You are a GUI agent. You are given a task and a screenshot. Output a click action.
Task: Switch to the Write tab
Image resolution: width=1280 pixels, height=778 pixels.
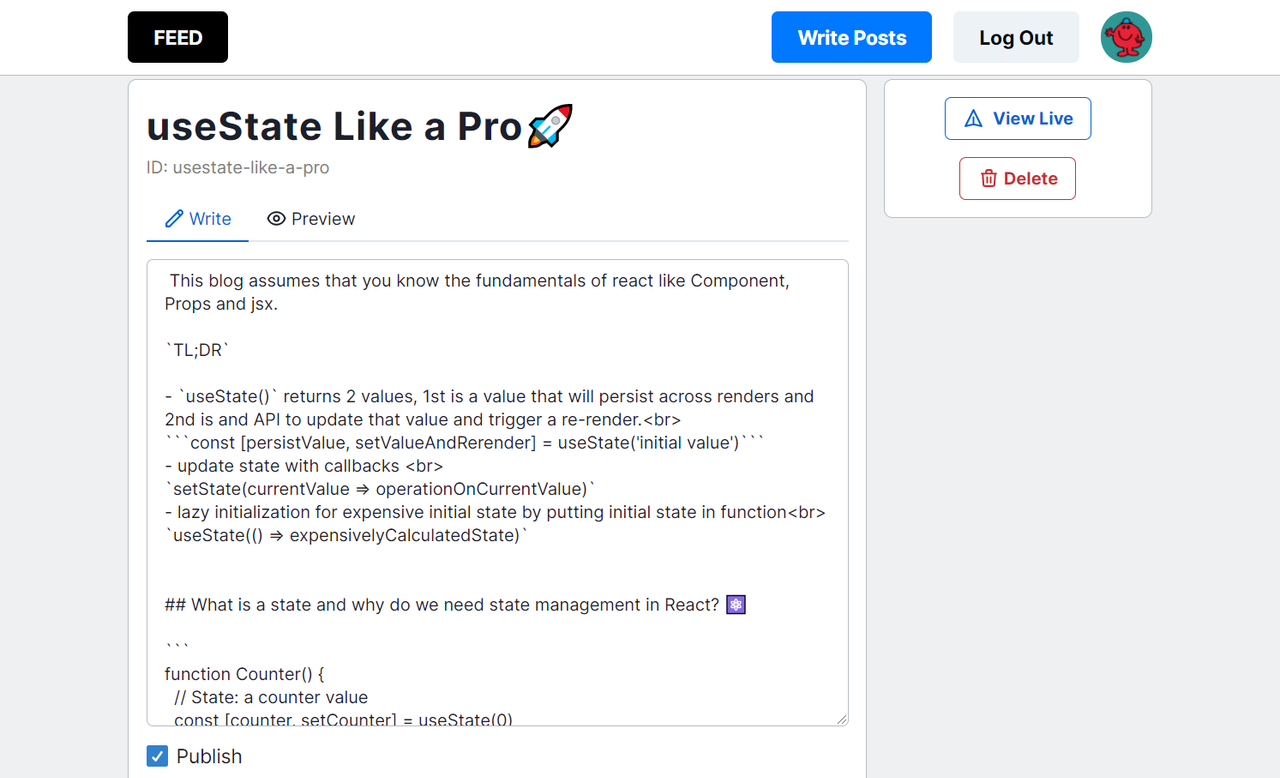click(198, 219)
